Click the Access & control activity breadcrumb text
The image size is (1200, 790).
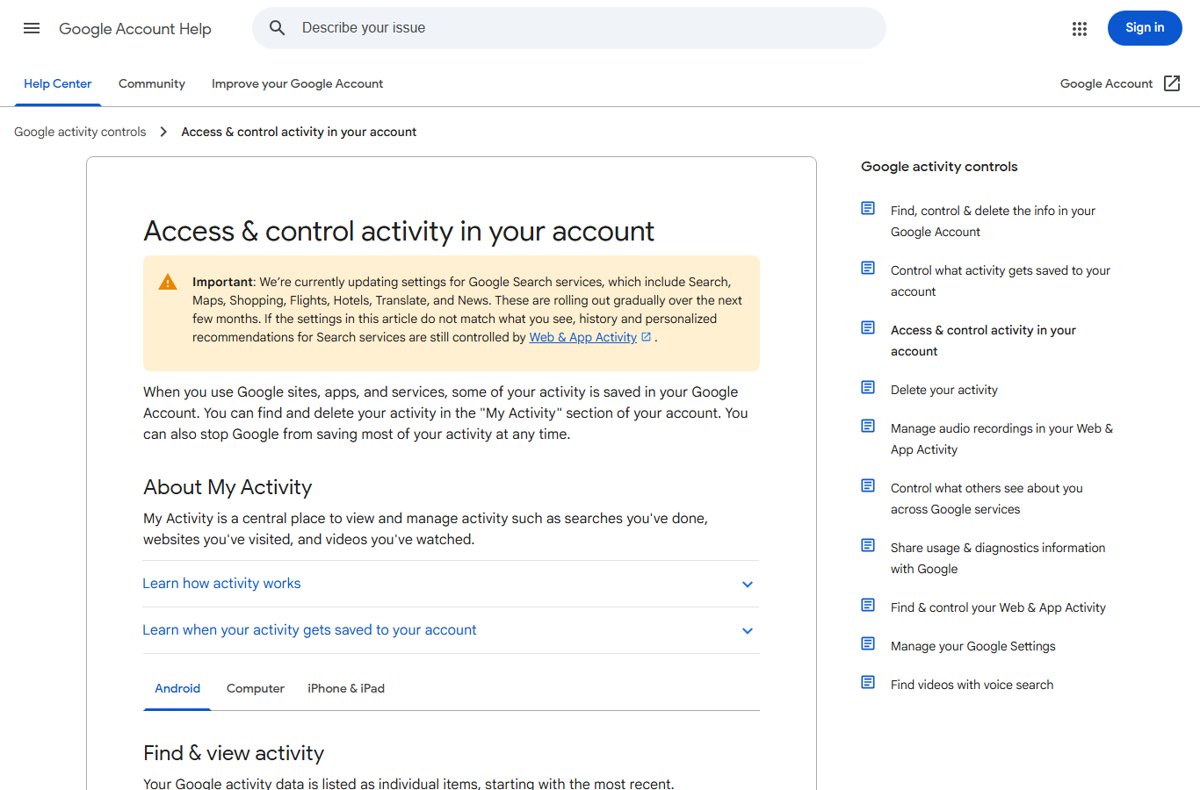[299, 132]
